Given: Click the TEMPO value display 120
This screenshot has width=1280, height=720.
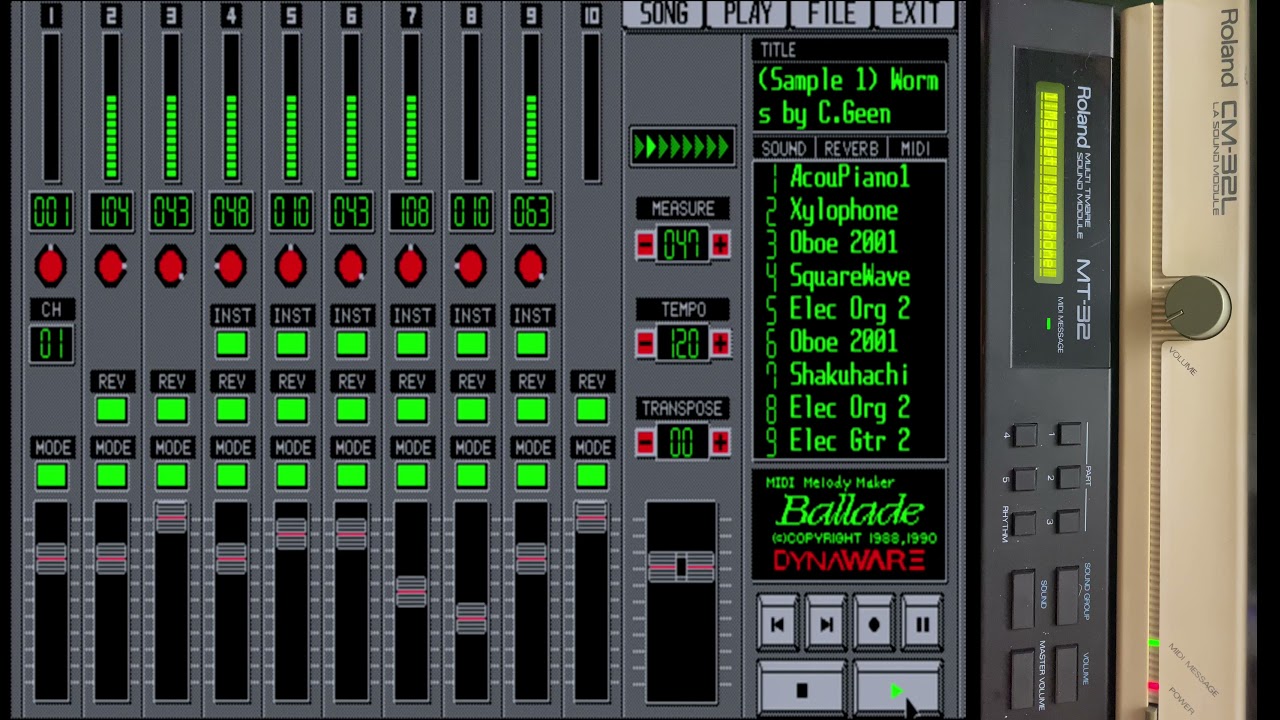Looking at the screenshot, I should (683, 344).
